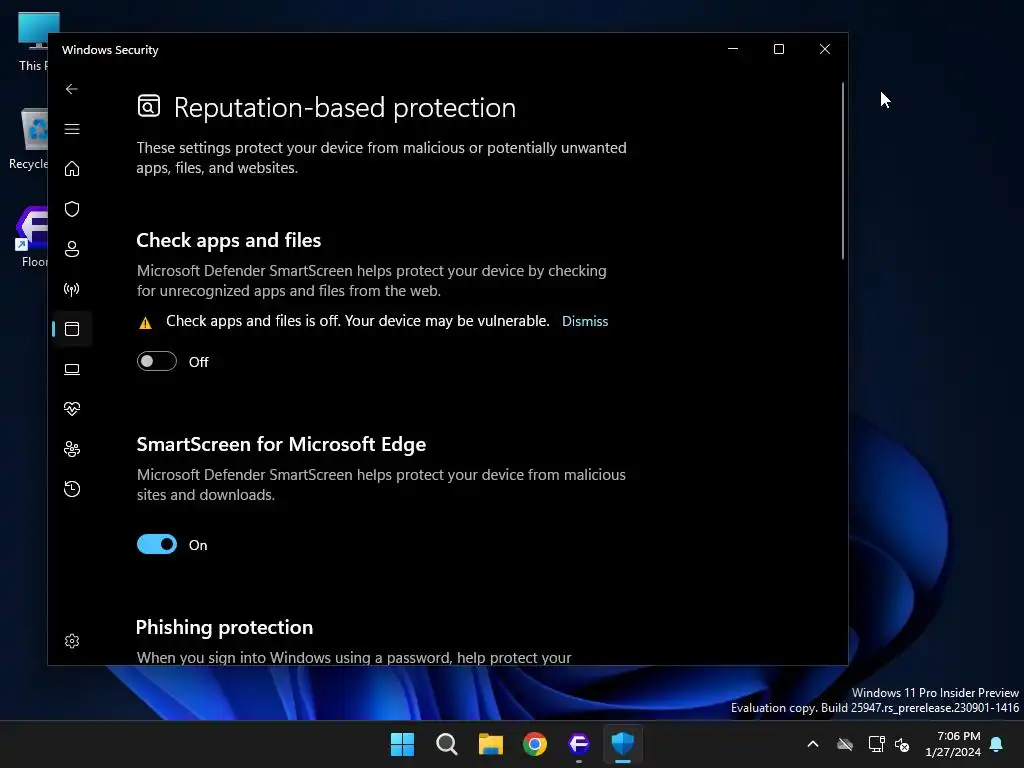
Task: Open Device performance & health heart icon
Action: click(72, 409)
